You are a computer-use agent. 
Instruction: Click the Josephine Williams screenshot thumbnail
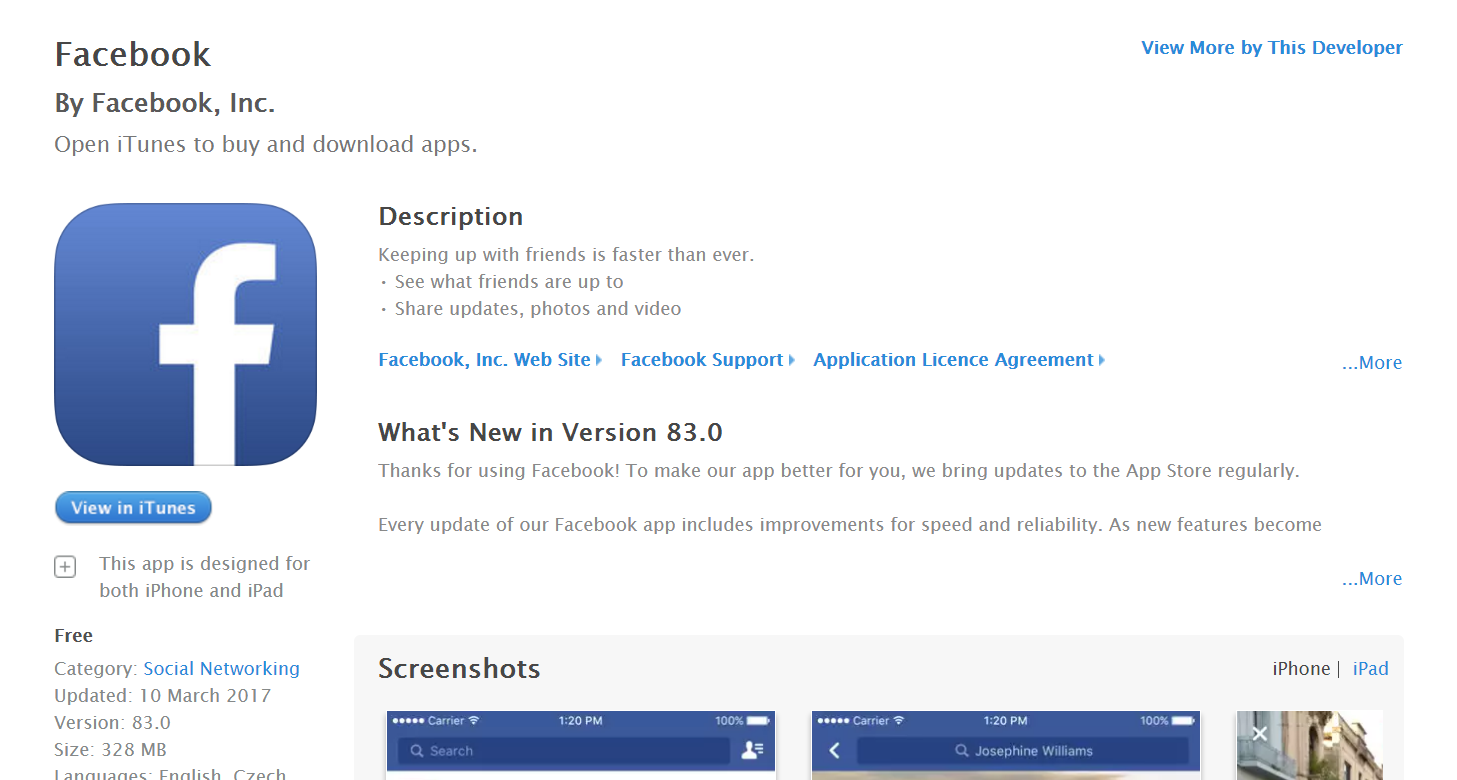tap(1006, 745)
